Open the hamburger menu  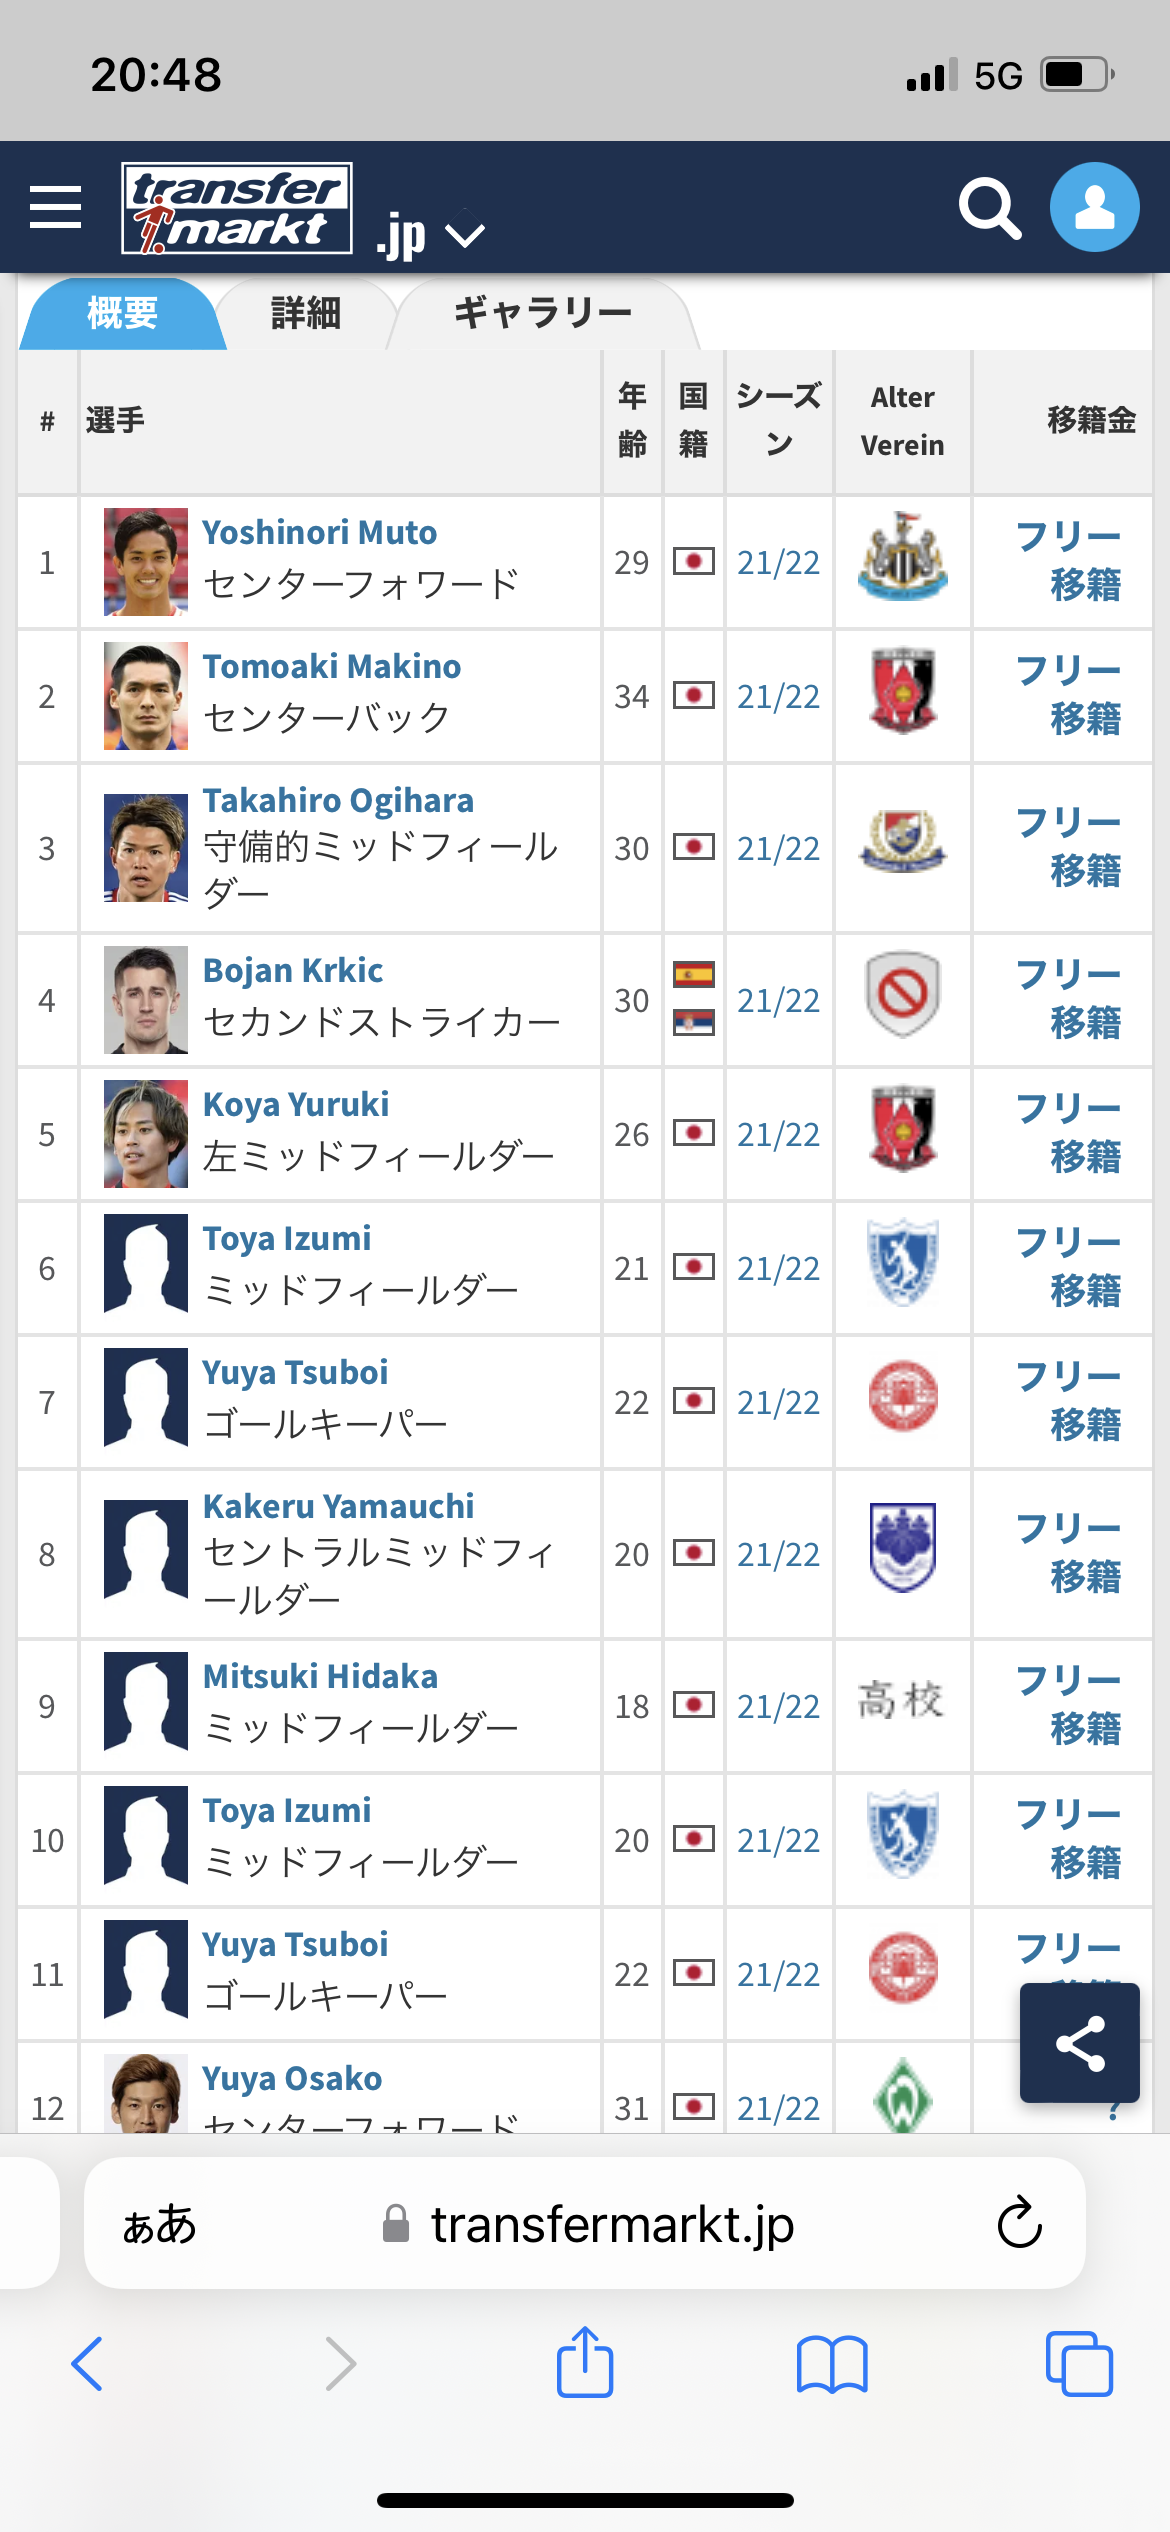(56, 207)
